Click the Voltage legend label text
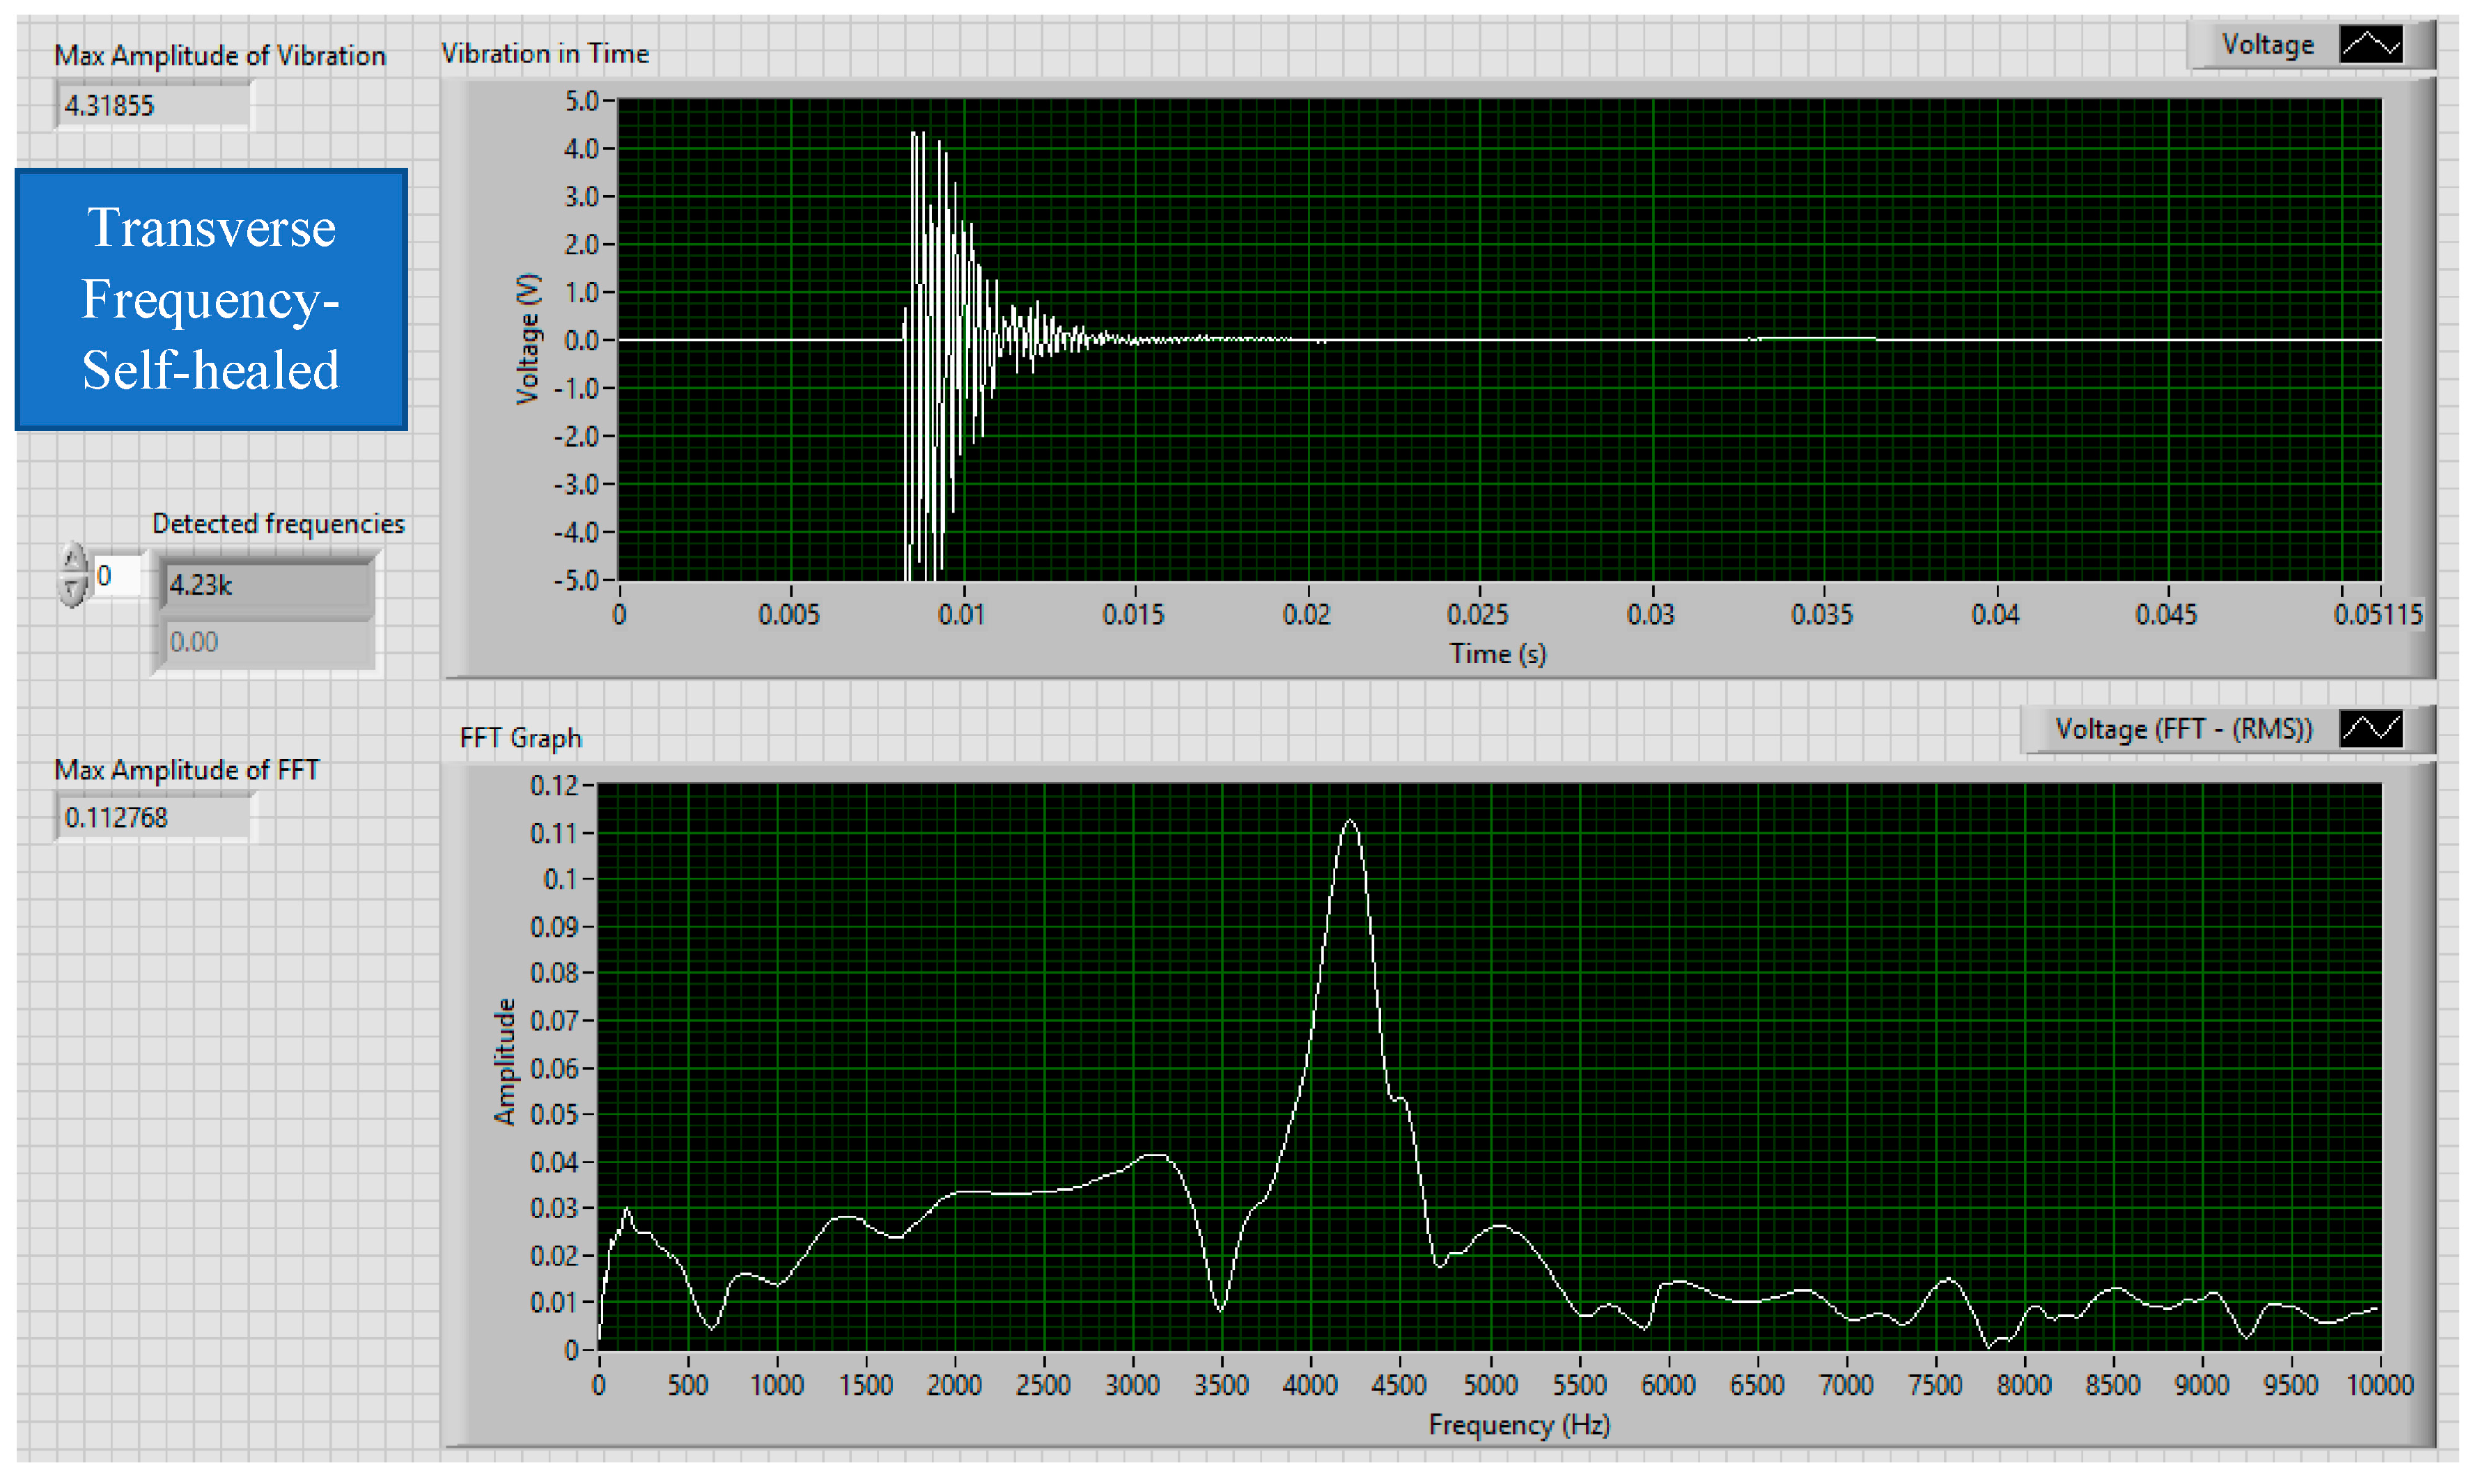Image resolution: width=2476 pixels, height=1484 pixels. click(2267, 45)
